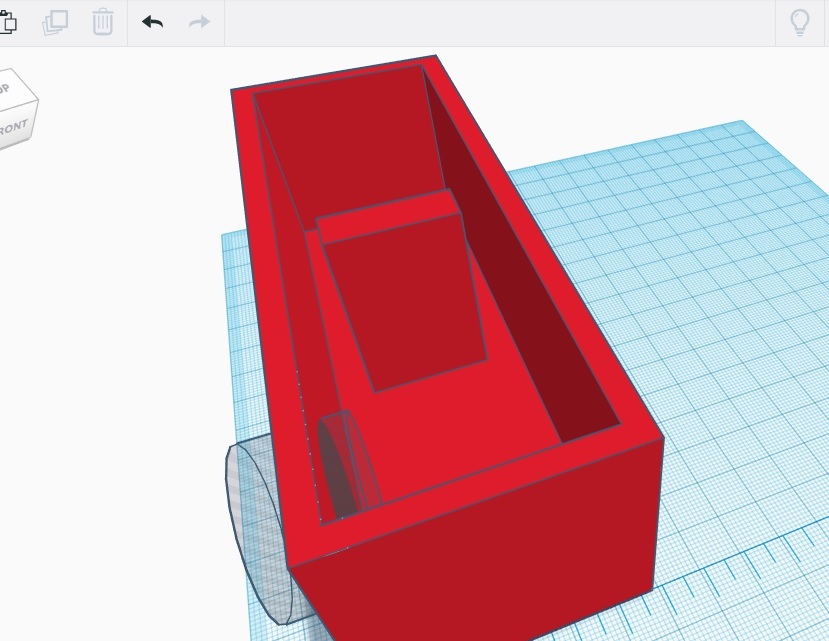
Task: Click the ViewCube edge between TOP and FRONT
Action: pyautogui.click(x=15, y=108)
